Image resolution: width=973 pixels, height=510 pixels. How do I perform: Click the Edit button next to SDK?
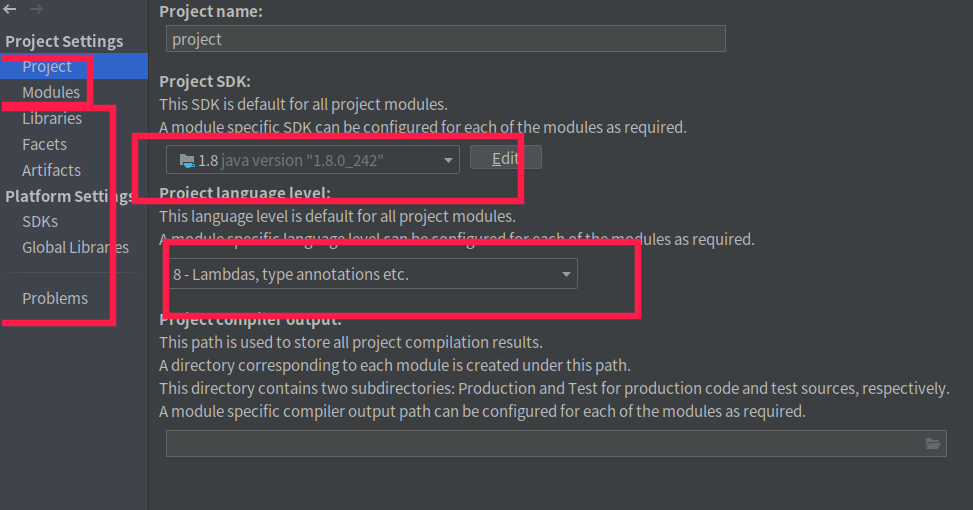click(506, 158)
